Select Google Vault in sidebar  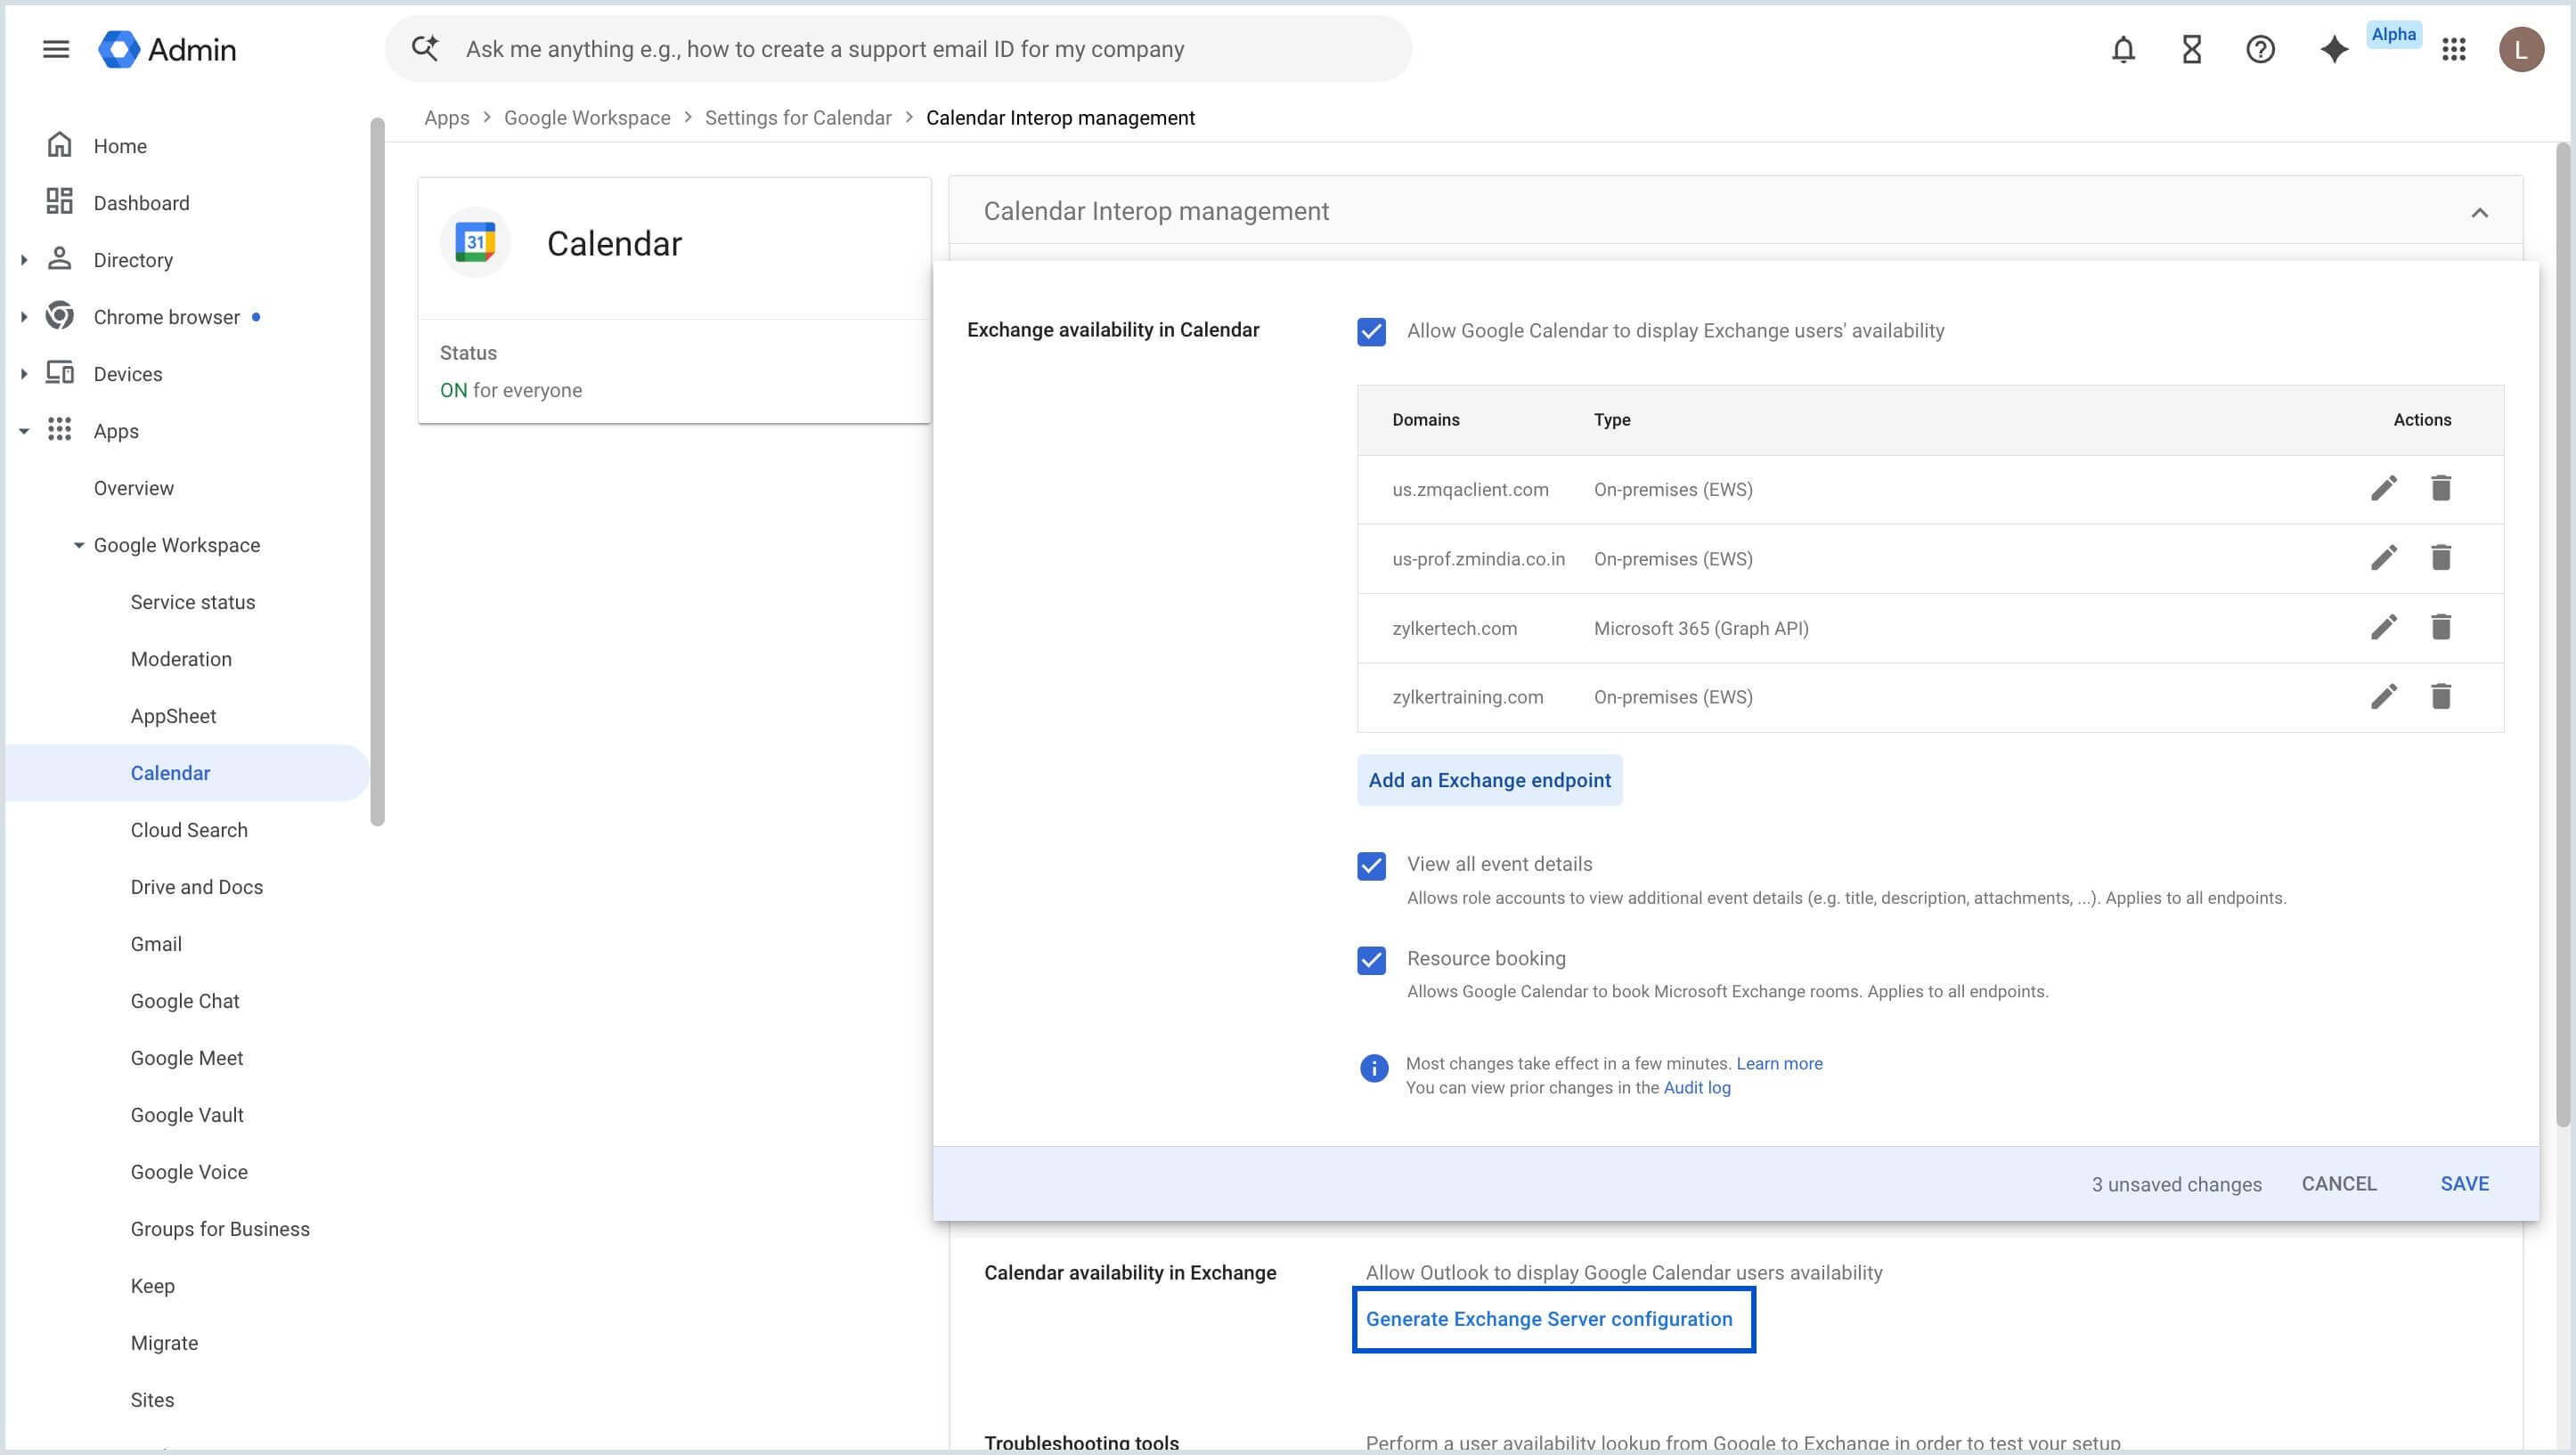click(x=186, y=1115)
